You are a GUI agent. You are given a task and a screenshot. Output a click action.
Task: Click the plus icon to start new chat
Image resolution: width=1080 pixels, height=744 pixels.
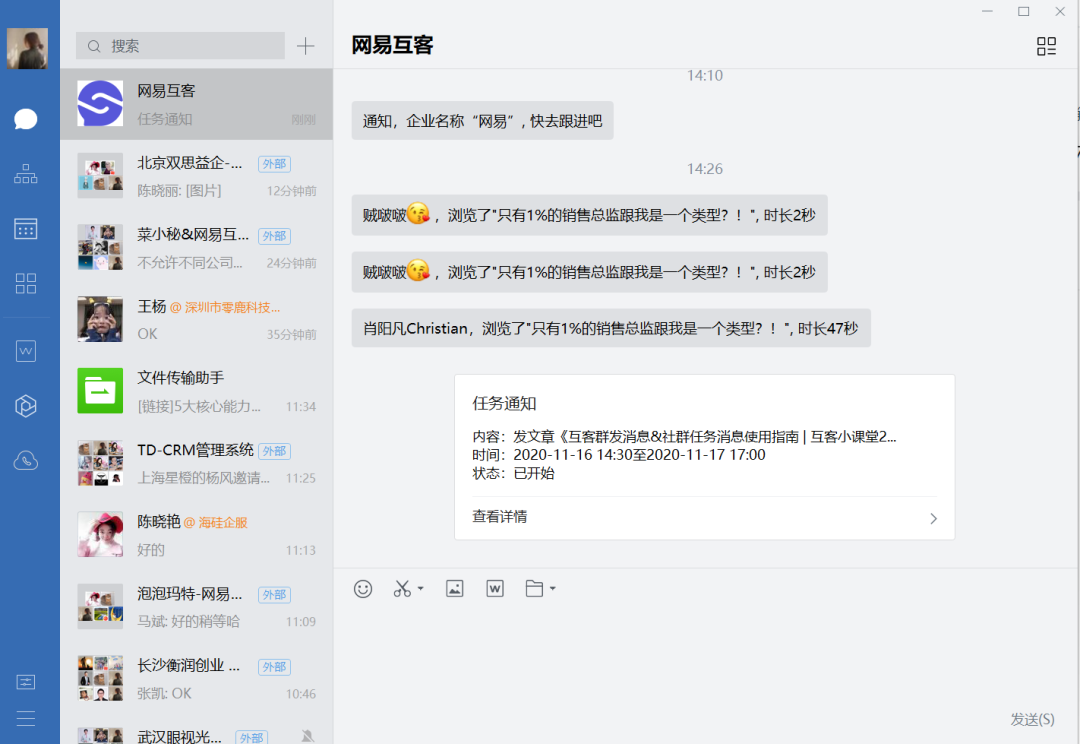point(305,46)
